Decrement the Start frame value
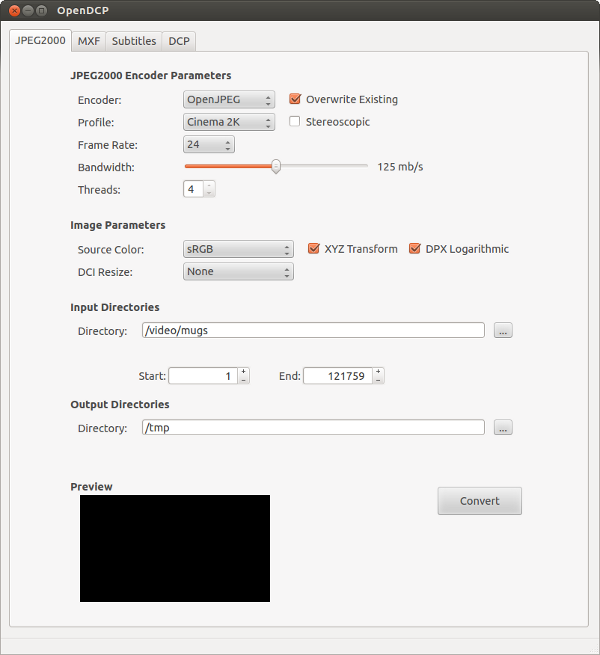Image resolution: width=600 pixels, height=655 pixels. [x=244, y=380]
